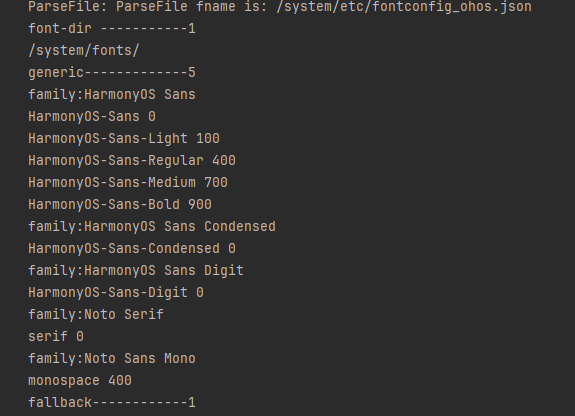
Task: Select the family:HarmonyOS Sans line
Action: pos(112,95)
